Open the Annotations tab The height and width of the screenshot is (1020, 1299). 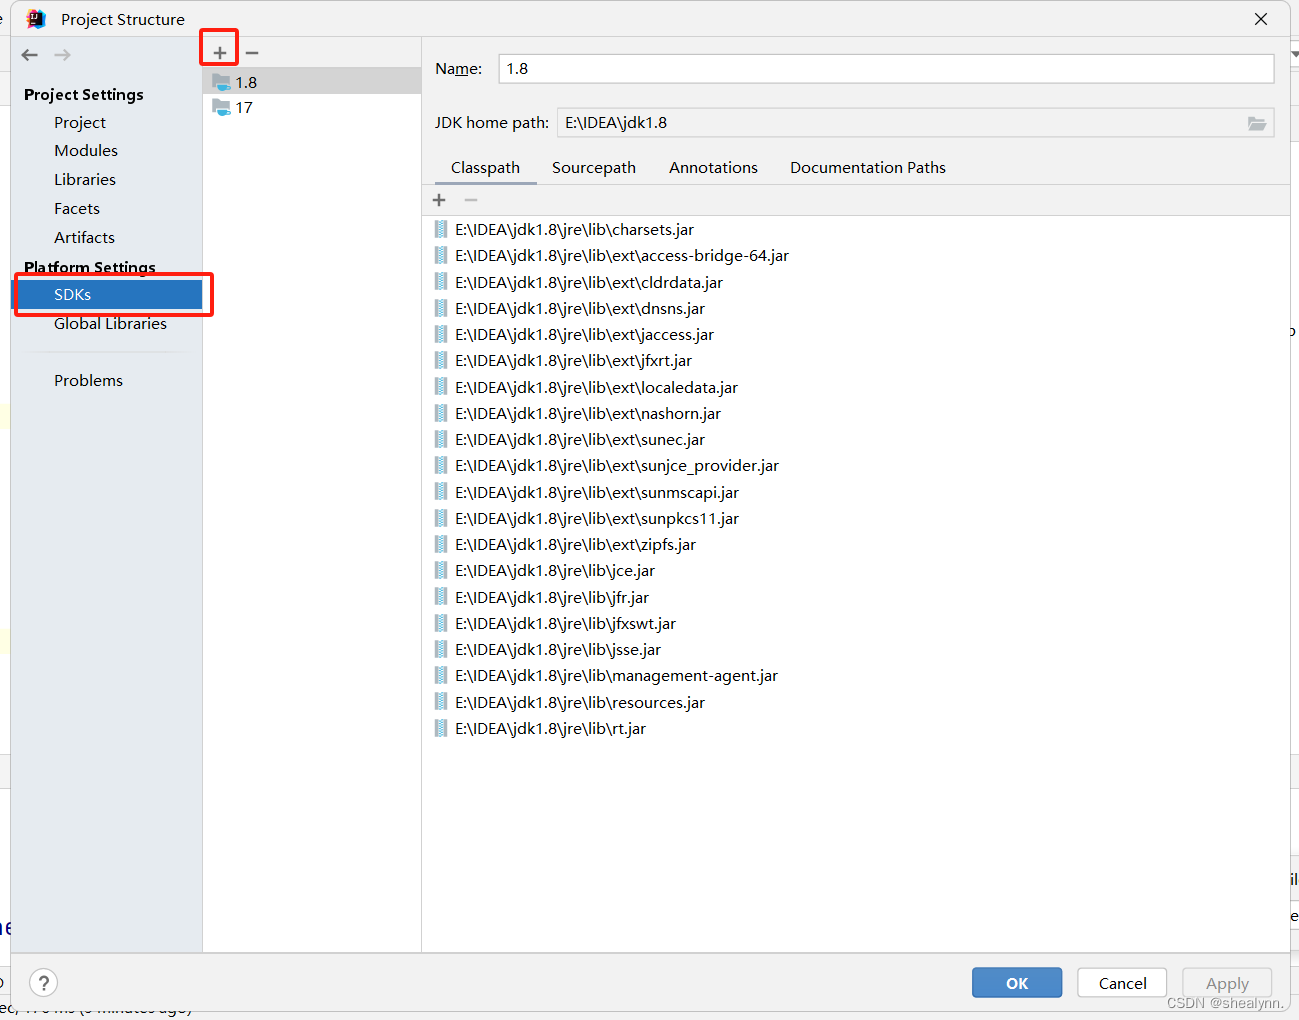coord(712,167)
